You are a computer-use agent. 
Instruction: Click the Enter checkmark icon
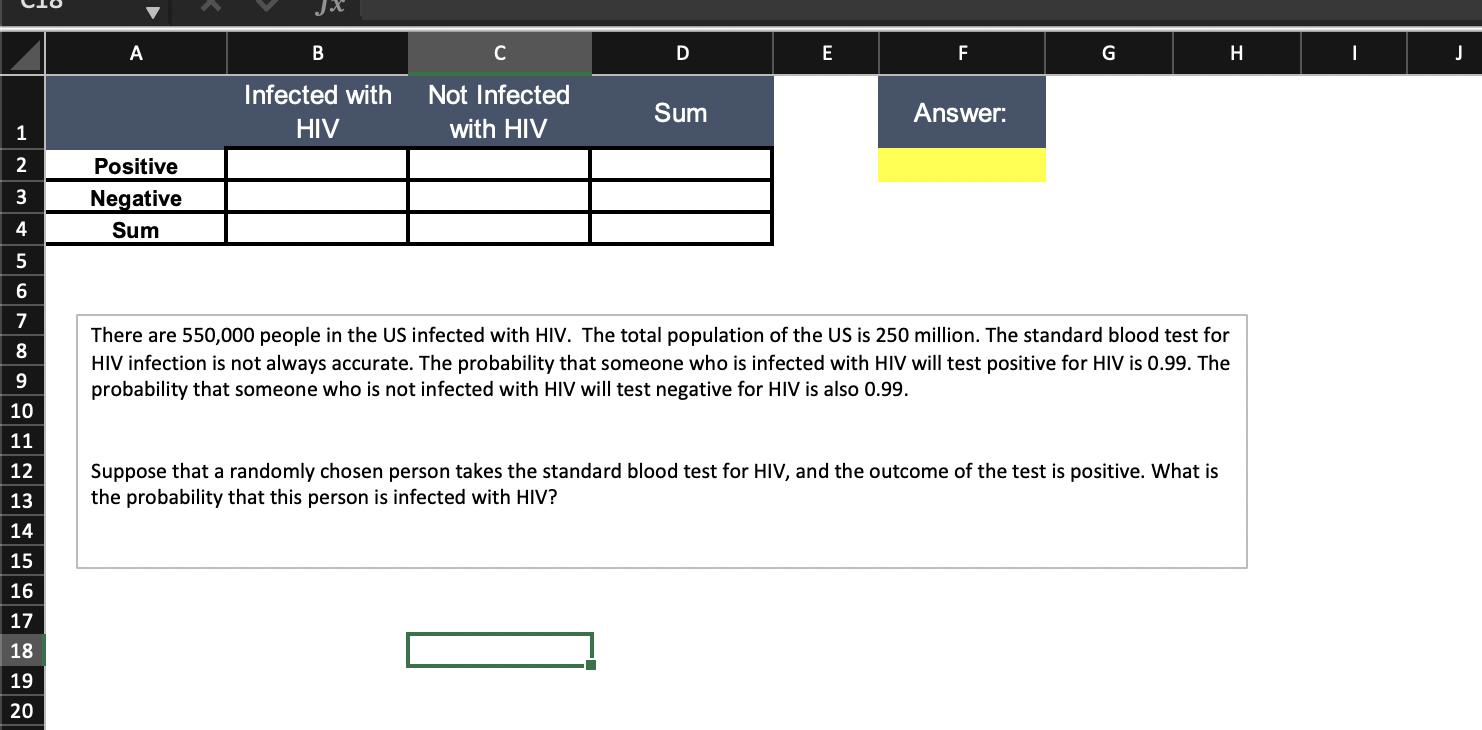click(x=265, y=7)
